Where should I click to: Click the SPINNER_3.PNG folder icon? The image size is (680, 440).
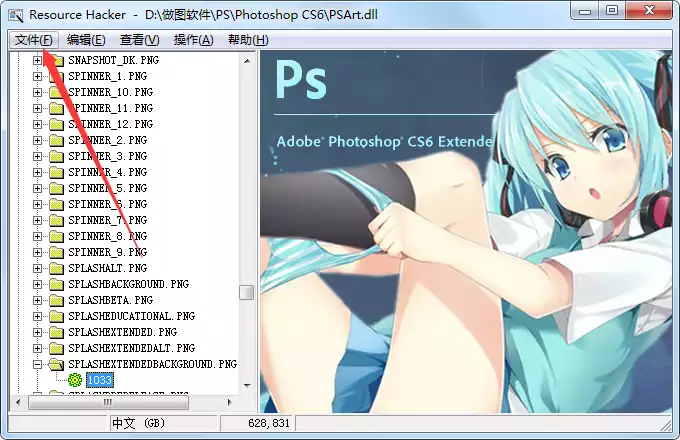tap(56, 157)
